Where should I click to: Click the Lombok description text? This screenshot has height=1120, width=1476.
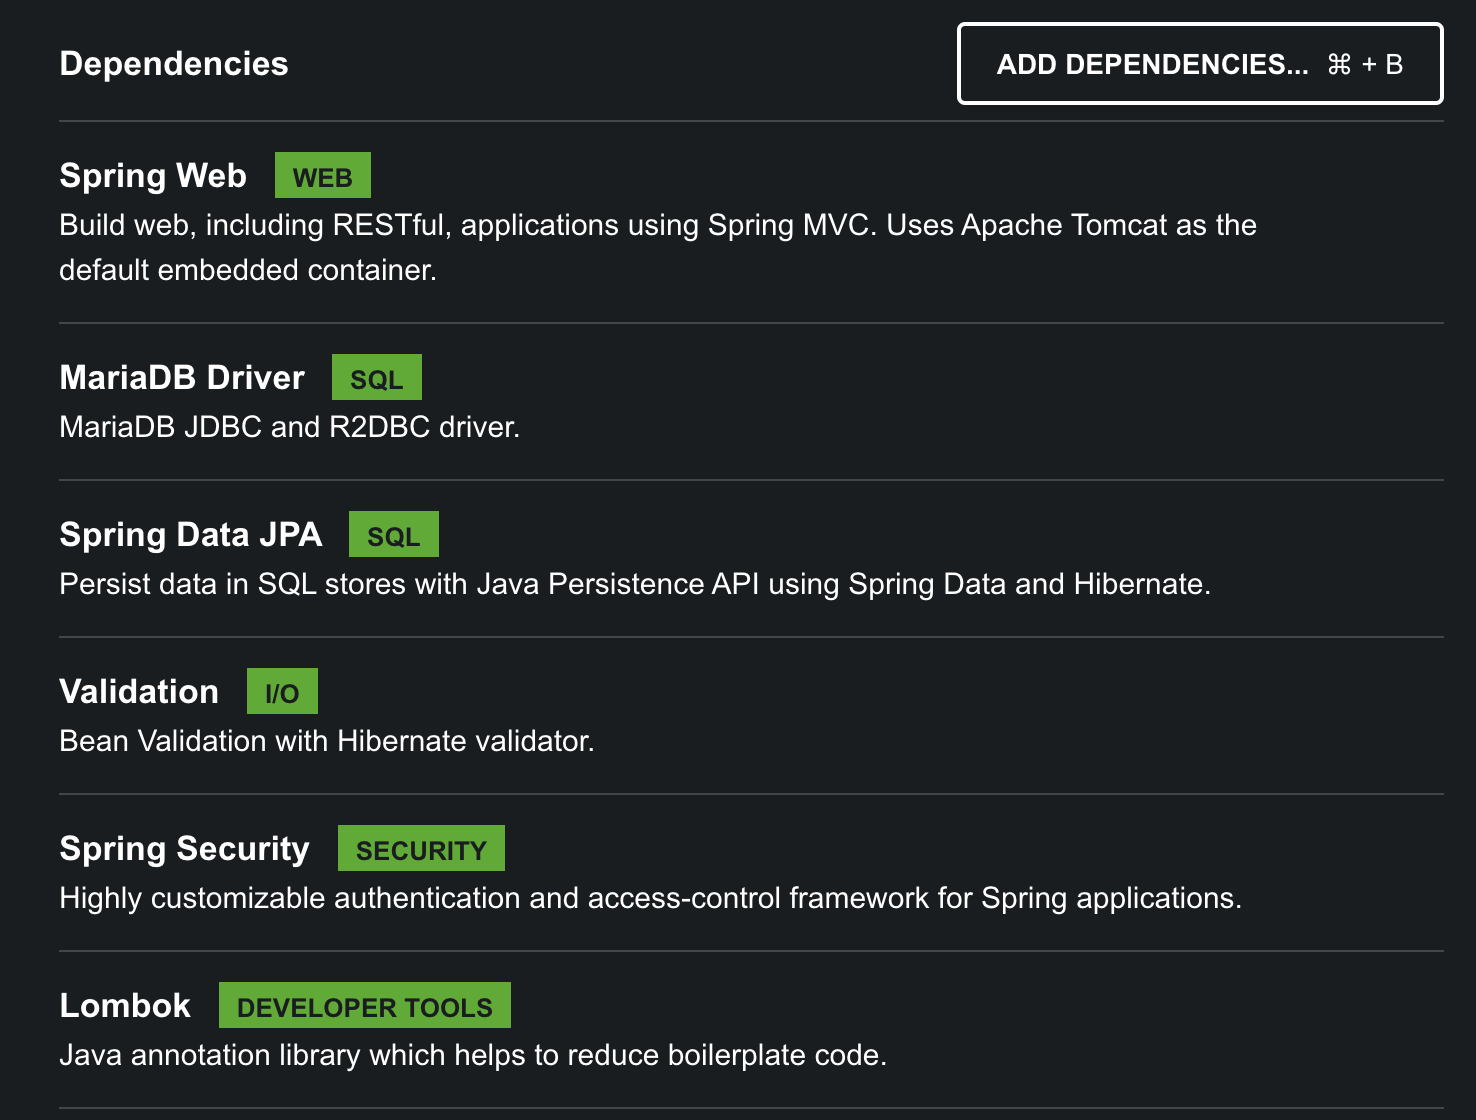click(x=473, y=1055)
